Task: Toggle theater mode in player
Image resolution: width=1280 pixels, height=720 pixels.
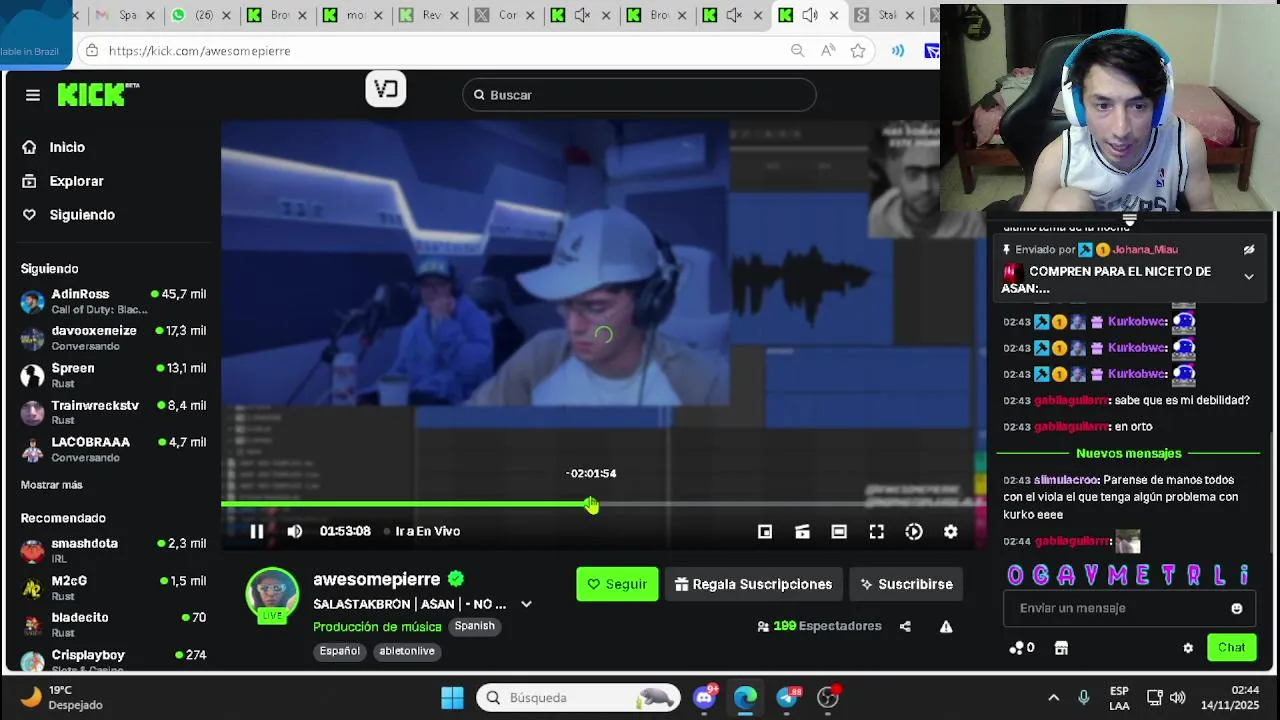Action: tap(839, 532)
